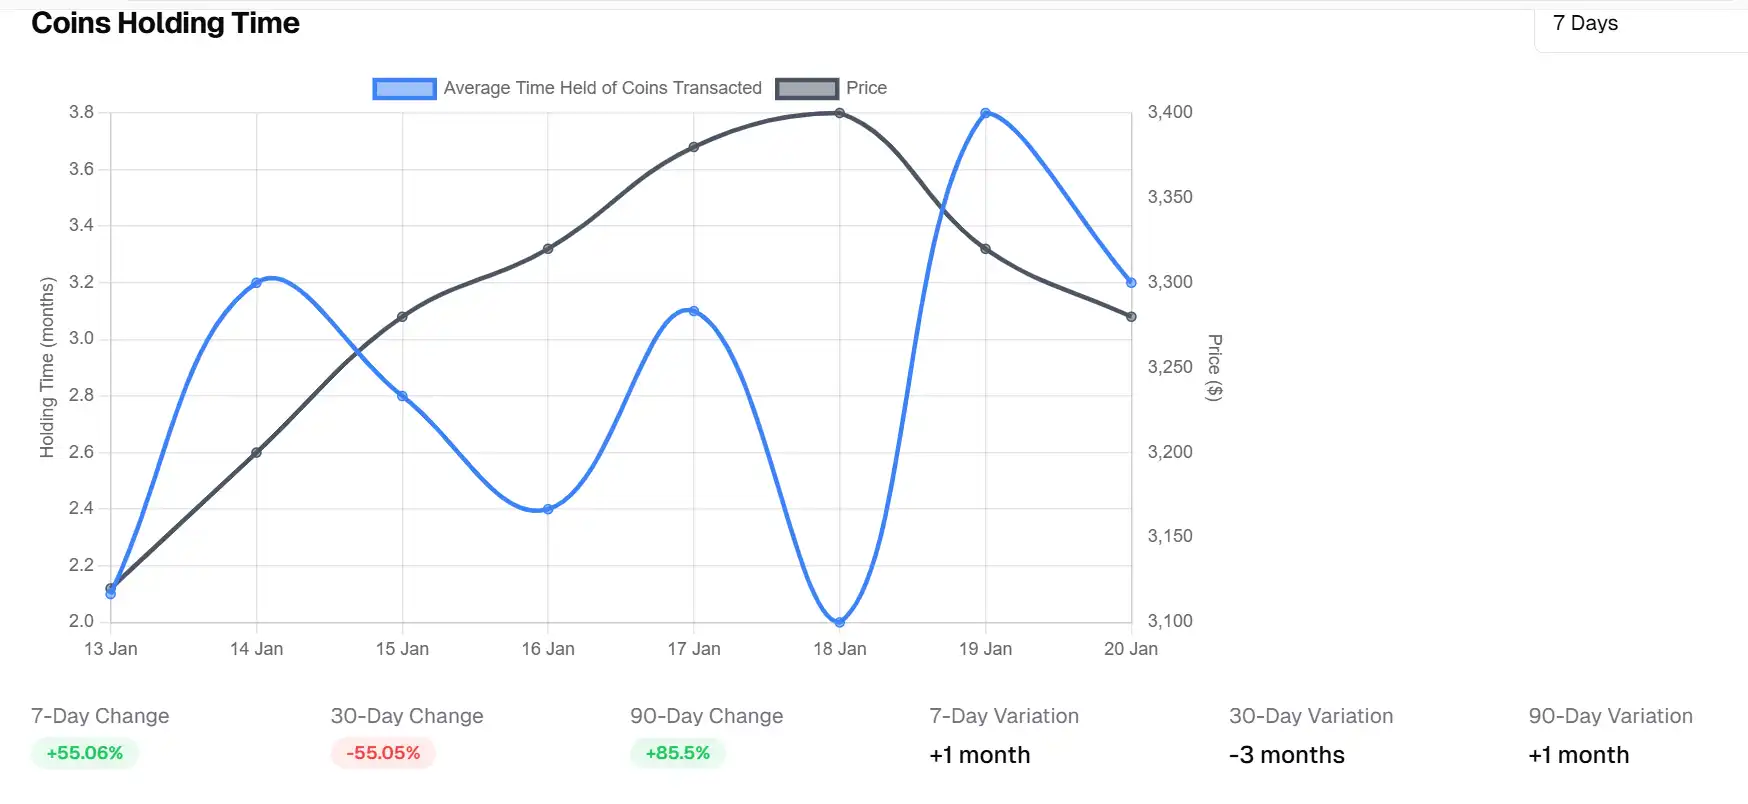
Task: Select the price data point on 15 Jan
Action: coord(403,317)
